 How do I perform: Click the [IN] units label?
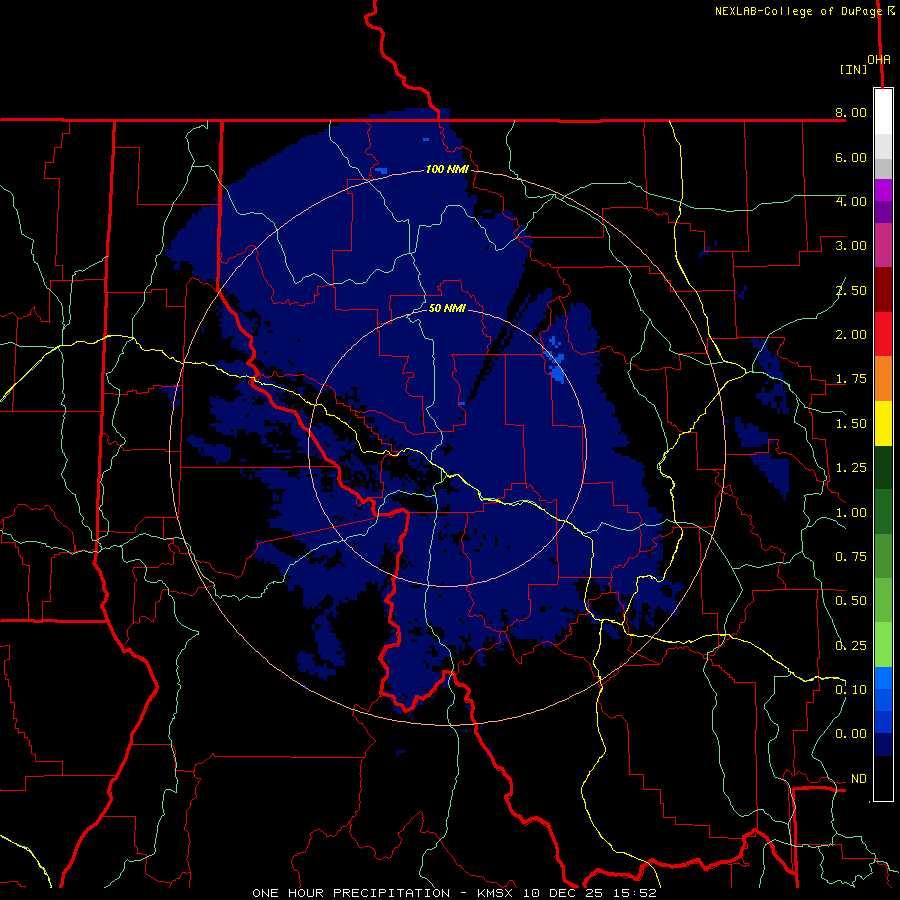853,69
